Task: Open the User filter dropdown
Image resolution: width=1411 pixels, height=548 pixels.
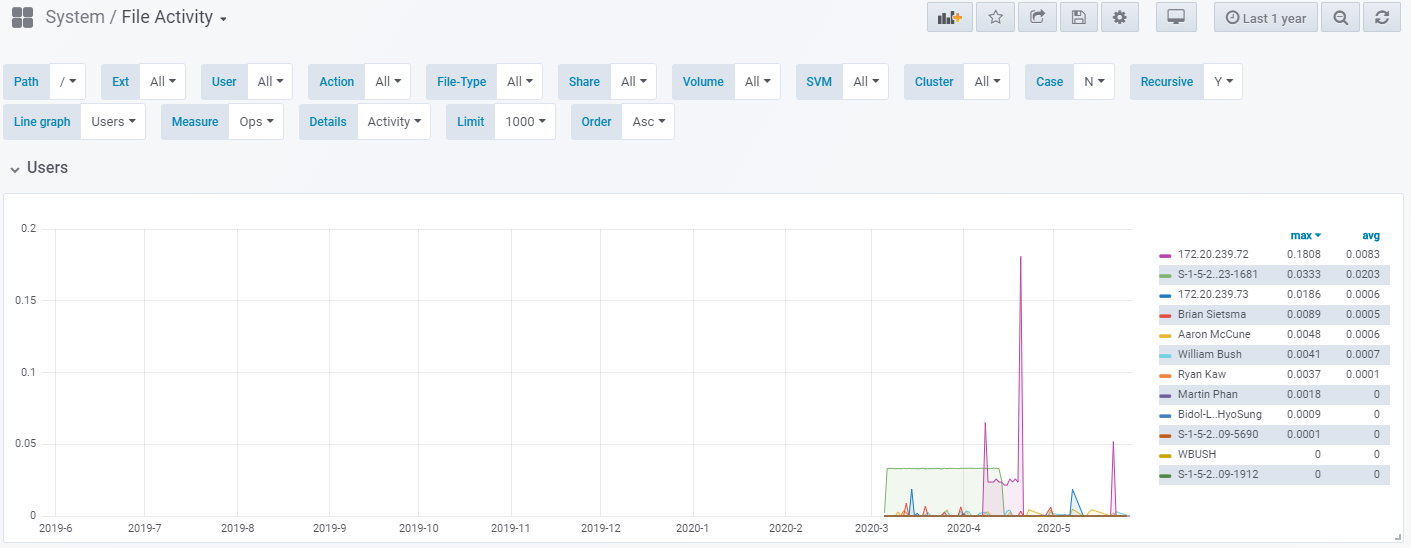Action: tap(270, 82)
